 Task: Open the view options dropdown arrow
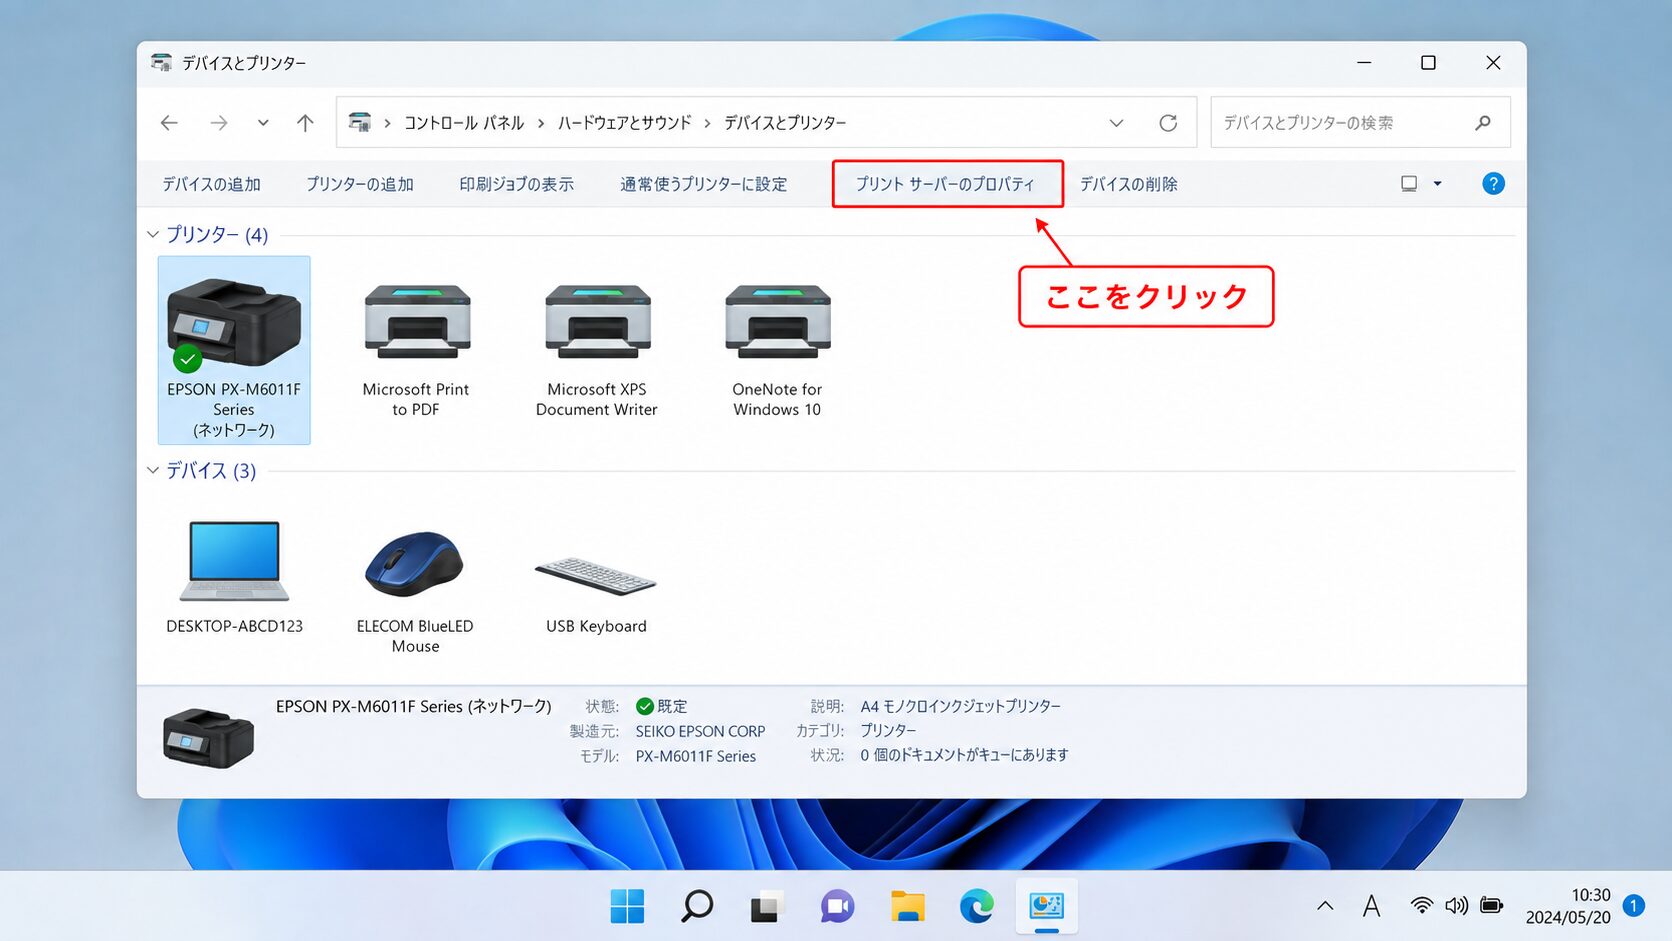1437,184
